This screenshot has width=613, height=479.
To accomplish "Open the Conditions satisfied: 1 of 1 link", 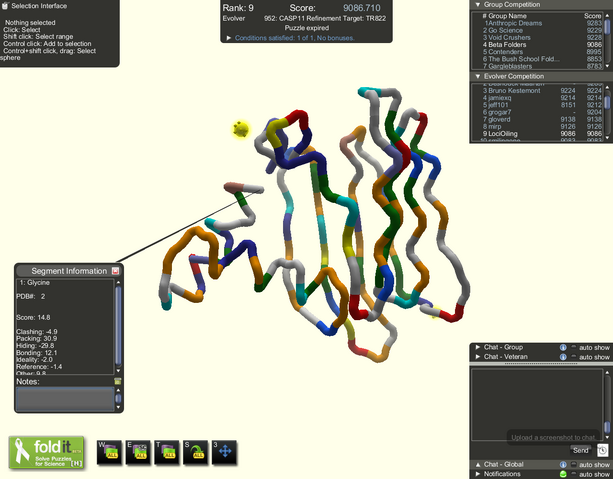I will [x=294, y=38].
